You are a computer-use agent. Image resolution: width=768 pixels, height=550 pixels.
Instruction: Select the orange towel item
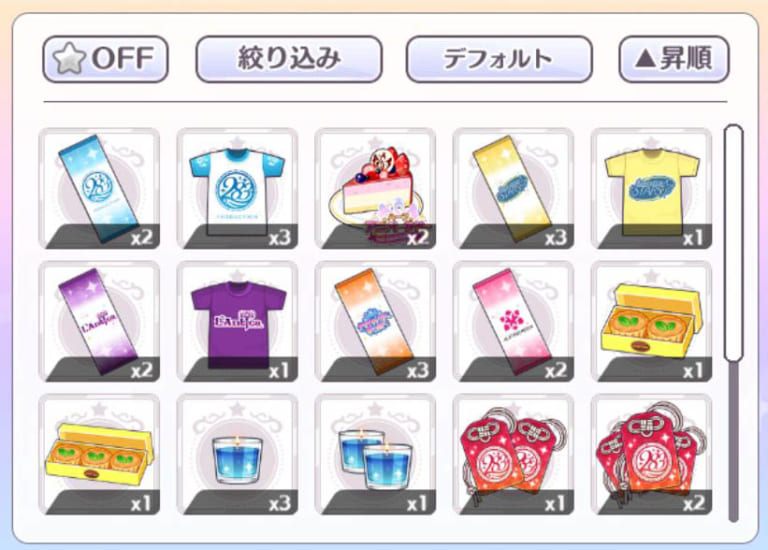point(376,322)
